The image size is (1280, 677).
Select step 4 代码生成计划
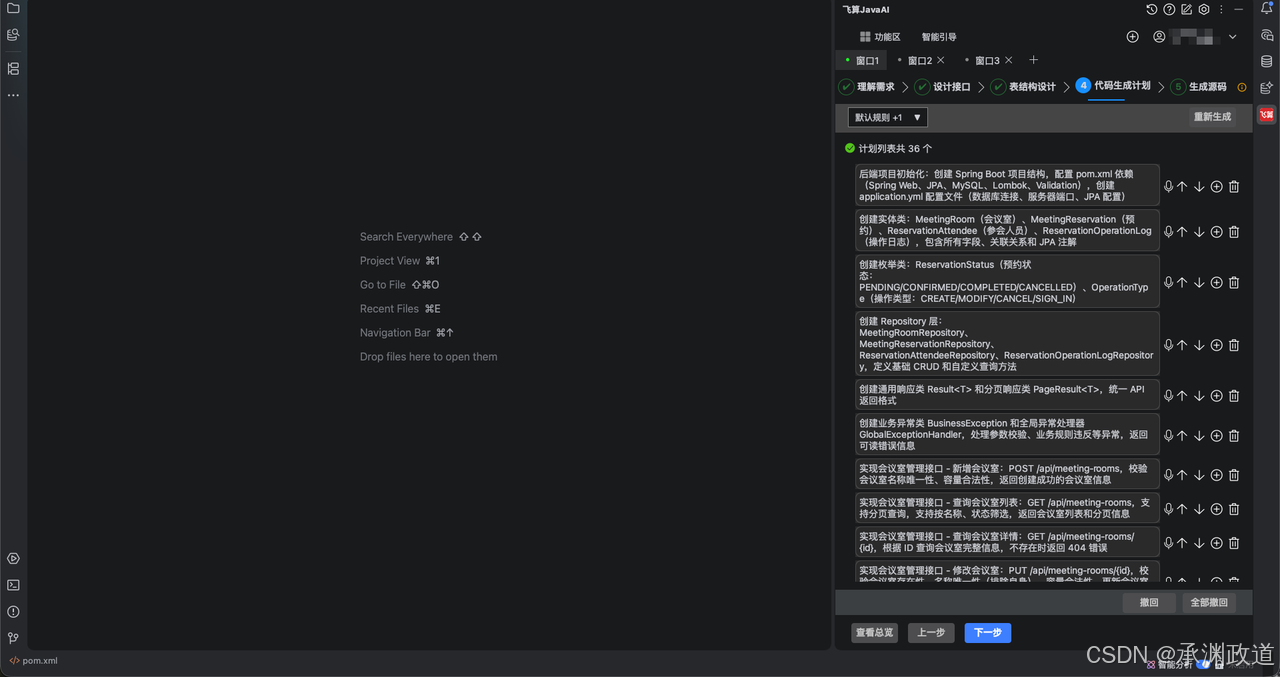point(1113,86)
